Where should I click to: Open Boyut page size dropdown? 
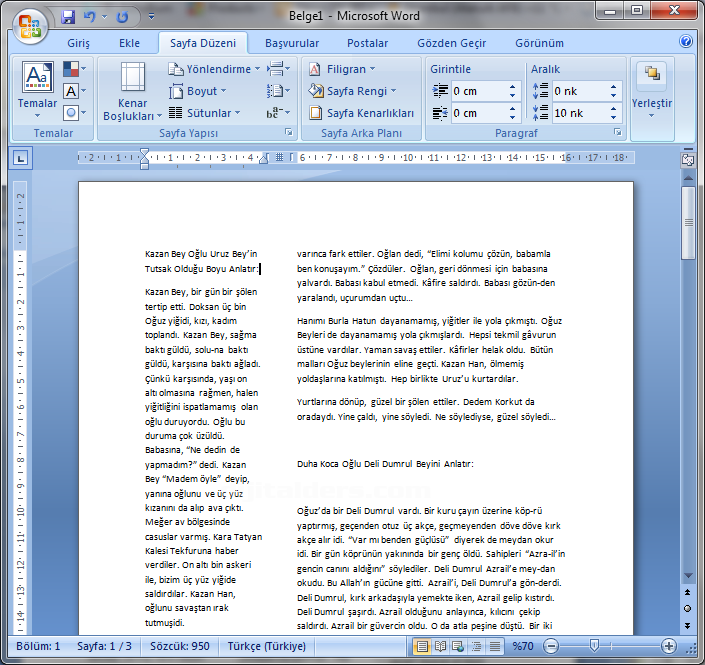[x=197, y=91]
